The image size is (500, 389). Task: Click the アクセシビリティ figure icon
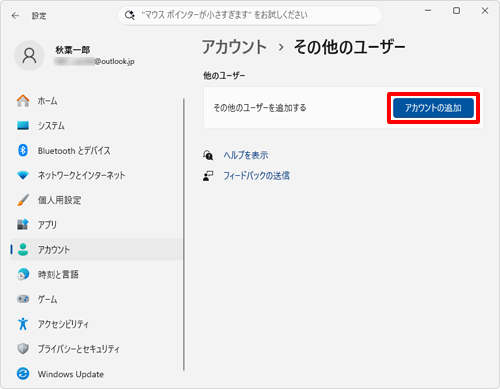(23, 324)
